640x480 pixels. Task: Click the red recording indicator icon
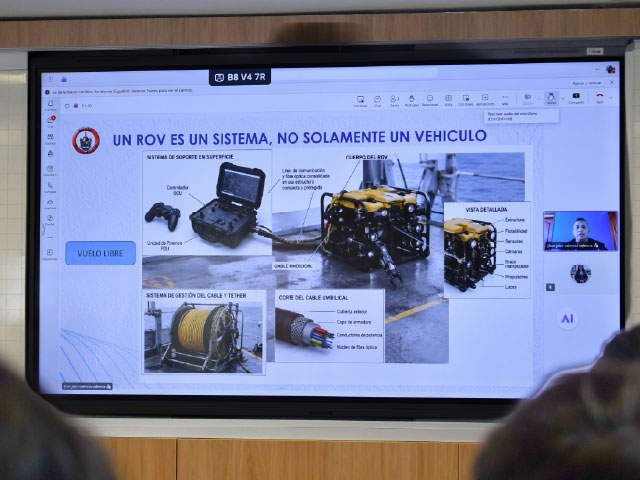[76, 106]
